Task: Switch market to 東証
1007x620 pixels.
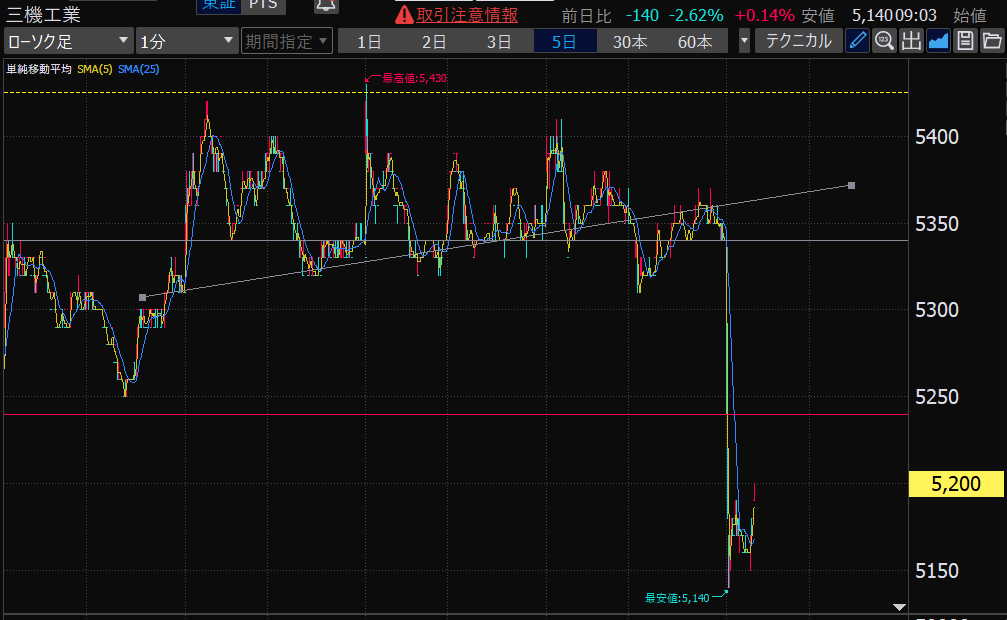Action: point(217,6)
